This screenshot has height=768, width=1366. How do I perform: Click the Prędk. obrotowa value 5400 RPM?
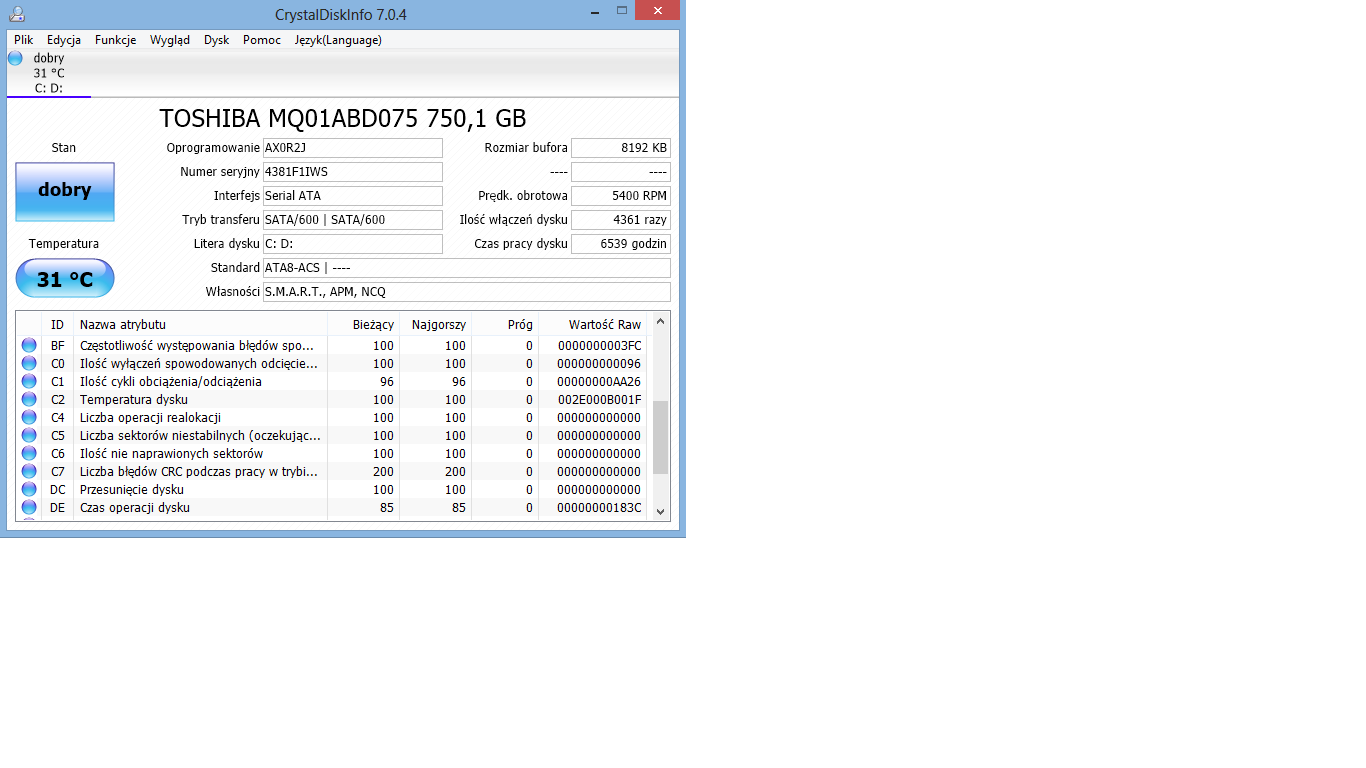point(621,196)
